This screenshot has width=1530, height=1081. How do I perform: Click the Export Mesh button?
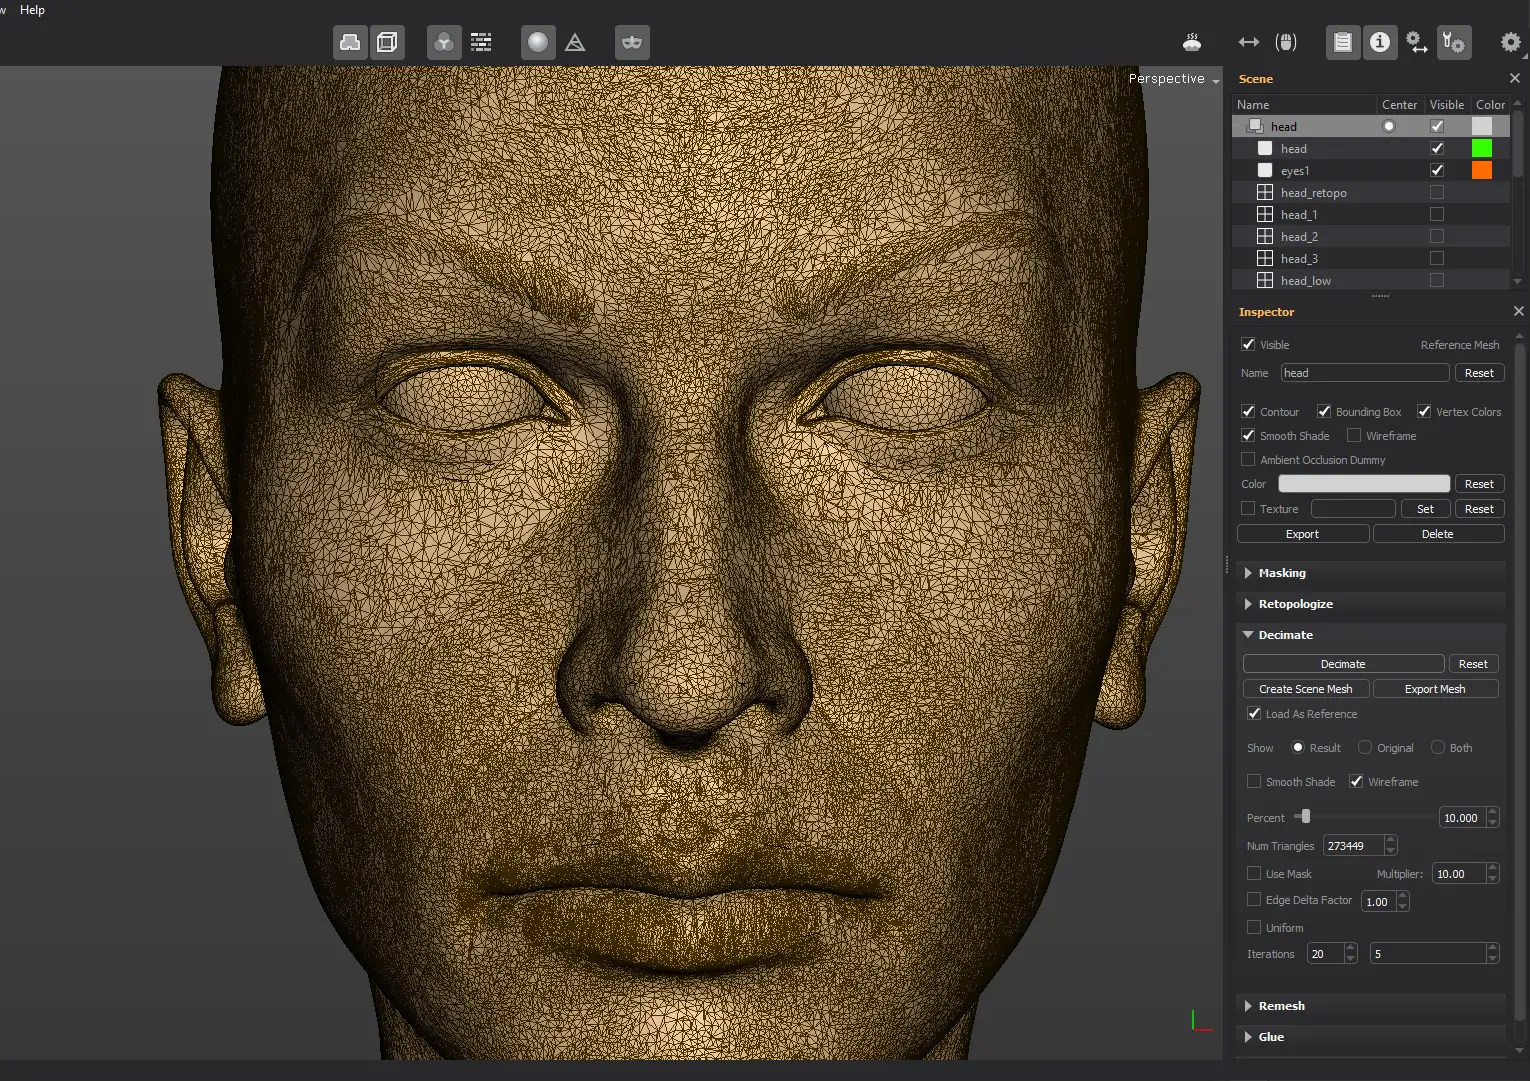click(x=1435, y=689)
